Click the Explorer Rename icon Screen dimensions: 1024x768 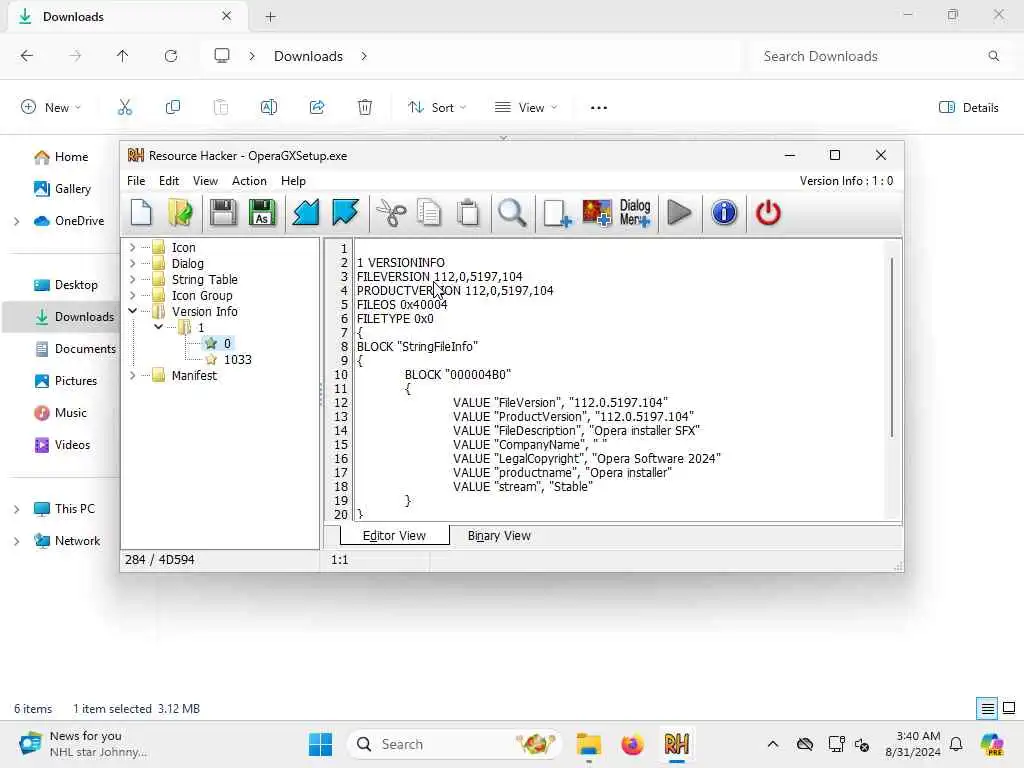coord(269,108)
